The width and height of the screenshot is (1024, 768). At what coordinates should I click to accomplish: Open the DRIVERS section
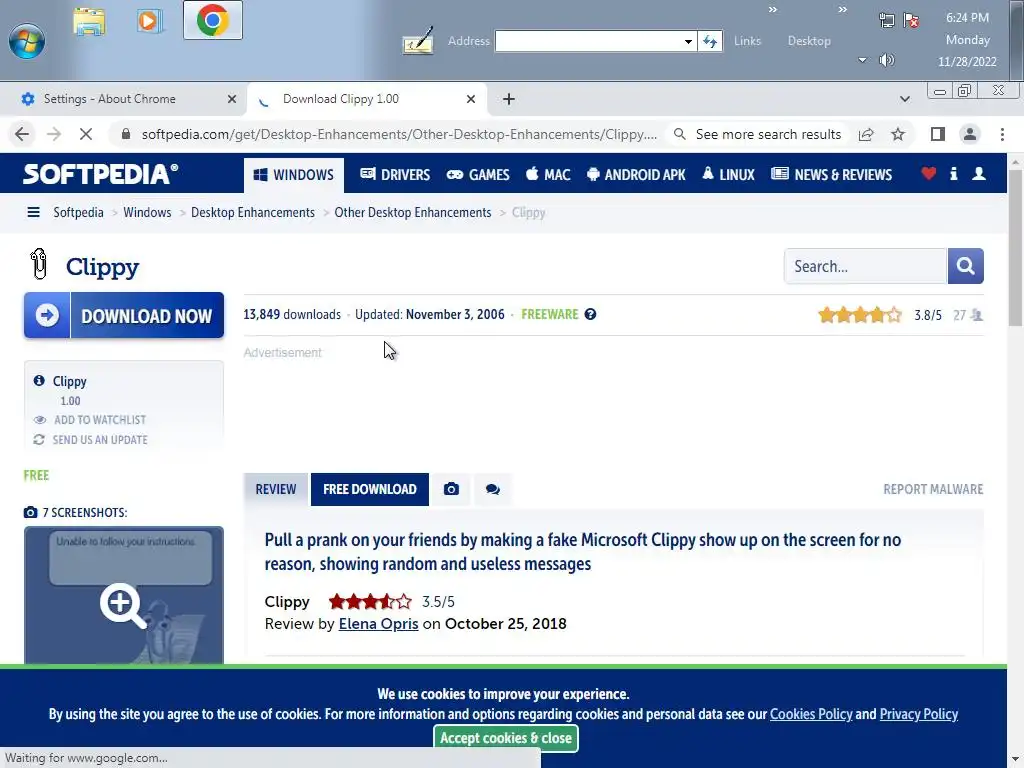[x=395, y=175]
